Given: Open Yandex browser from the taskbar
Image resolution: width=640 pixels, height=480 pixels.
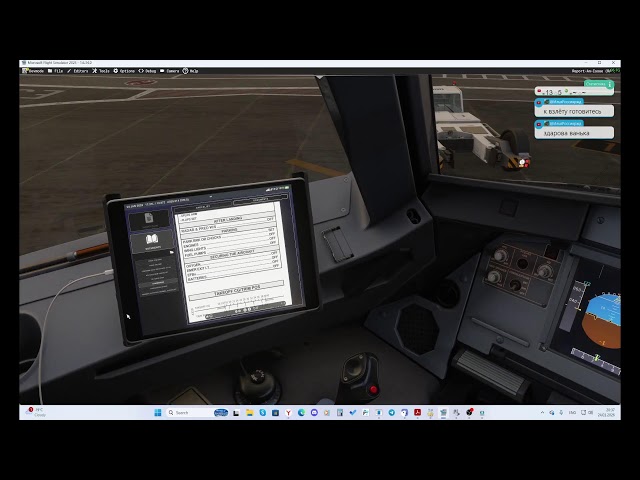Looking at the screenshot, I should coord(288,413).
